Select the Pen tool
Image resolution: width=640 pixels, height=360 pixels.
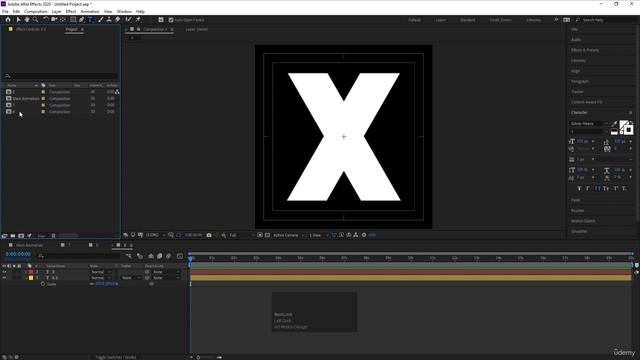coord(82,20)
